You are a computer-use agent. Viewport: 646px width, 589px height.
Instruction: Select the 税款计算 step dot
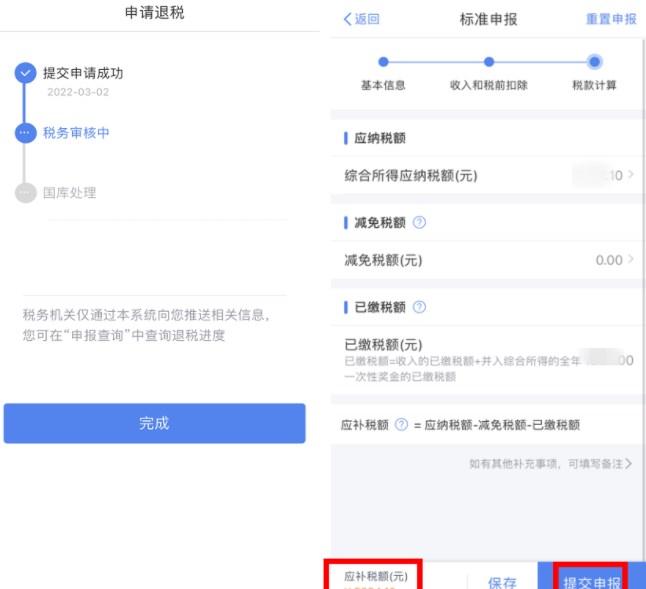click(595, 62)
